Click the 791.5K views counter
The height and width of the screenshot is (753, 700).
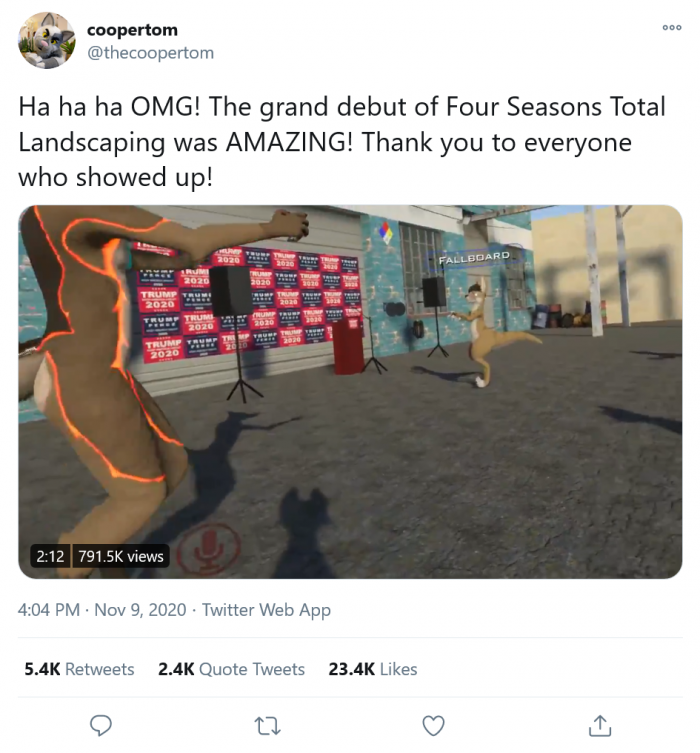pos(121,556)
